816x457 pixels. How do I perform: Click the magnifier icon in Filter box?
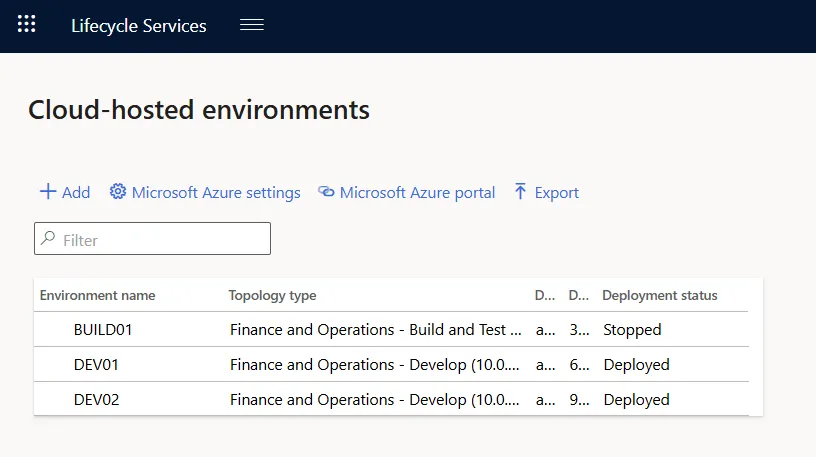pos(48,238)
